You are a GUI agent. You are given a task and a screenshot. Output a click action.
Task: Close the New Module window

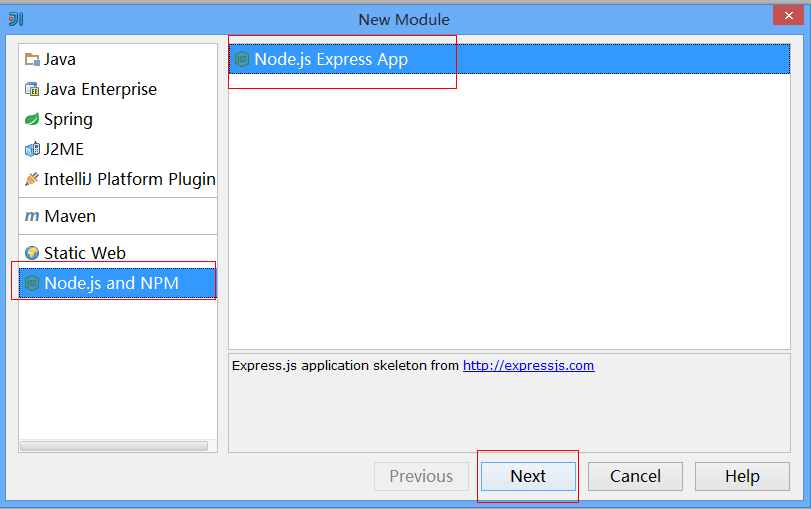pyautogui.click(x=787, y=15)
